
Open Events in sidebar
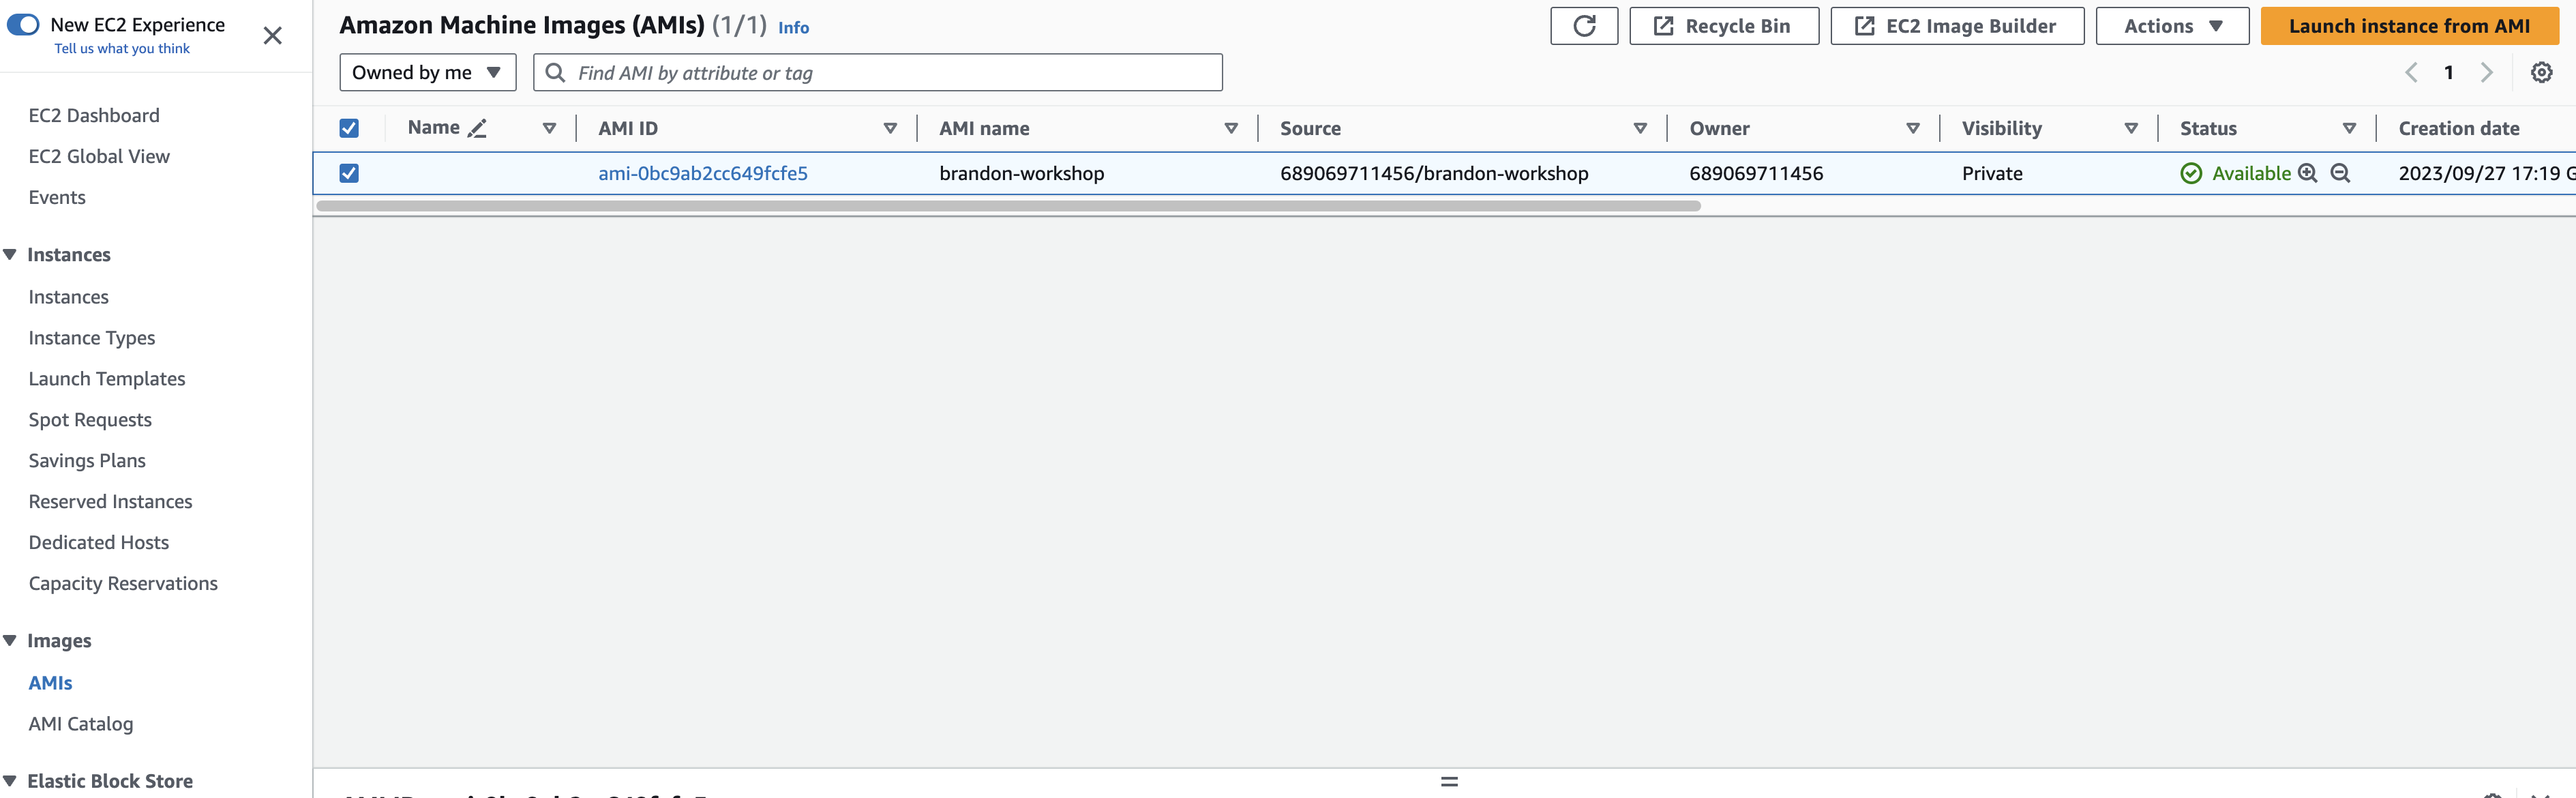57,197
